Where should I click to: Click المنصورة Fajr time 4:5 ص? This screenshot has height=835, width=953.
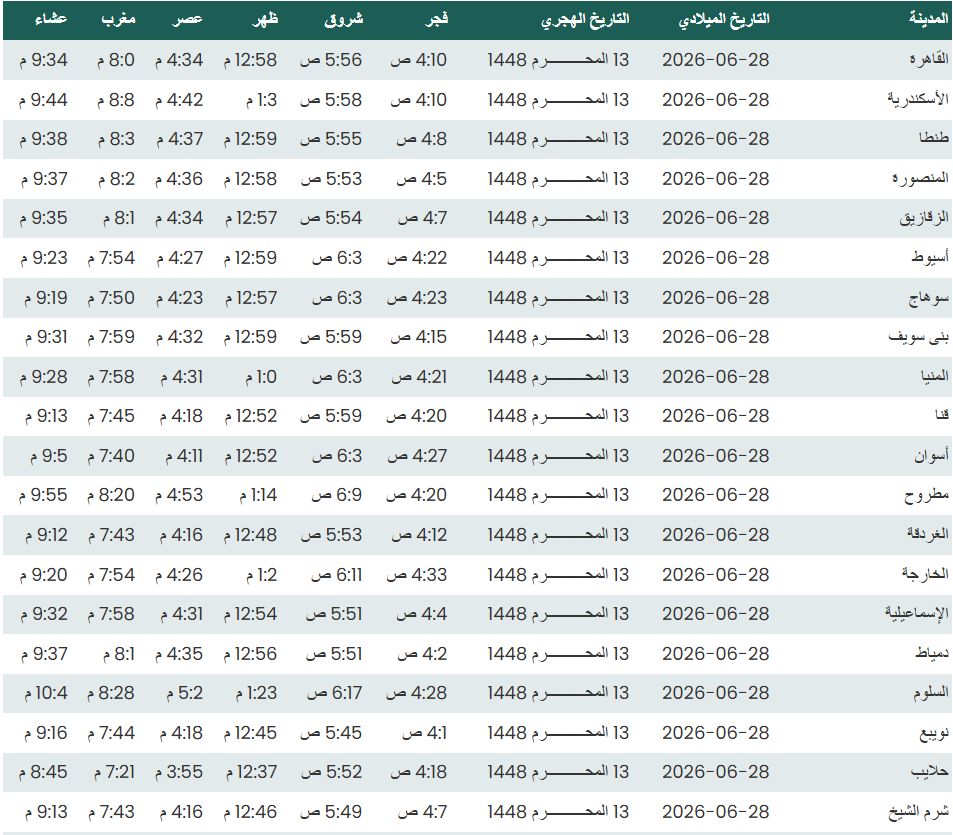click(421, 179)
